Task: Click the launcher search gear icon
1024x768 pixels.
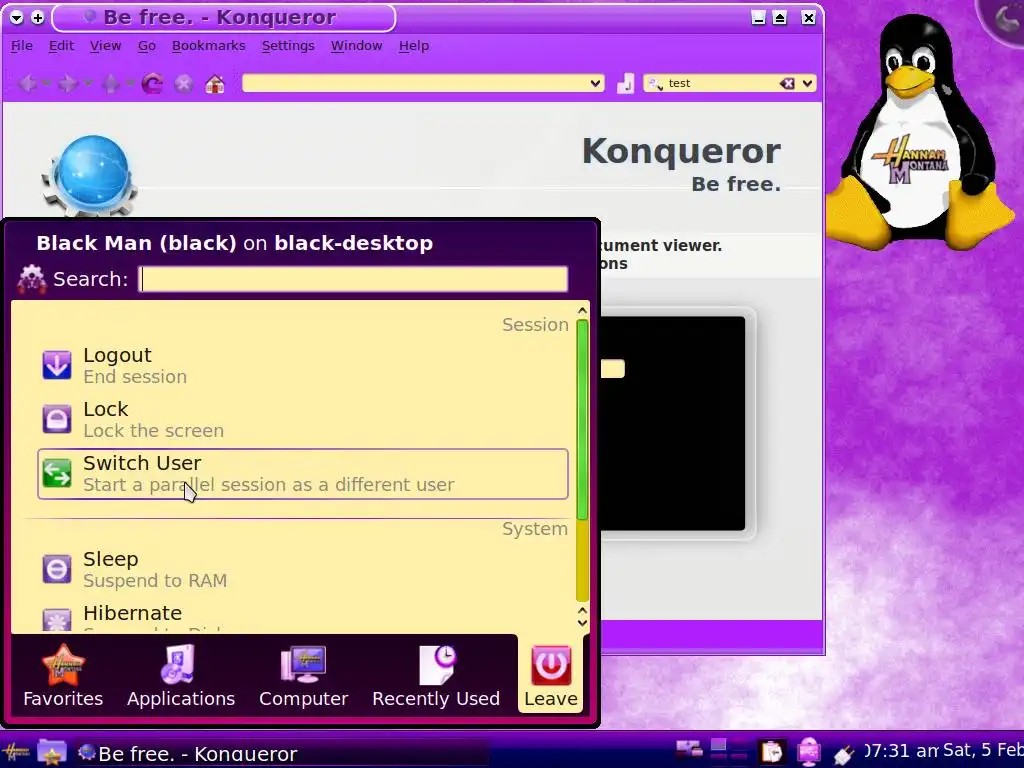Action: (31, 279)
